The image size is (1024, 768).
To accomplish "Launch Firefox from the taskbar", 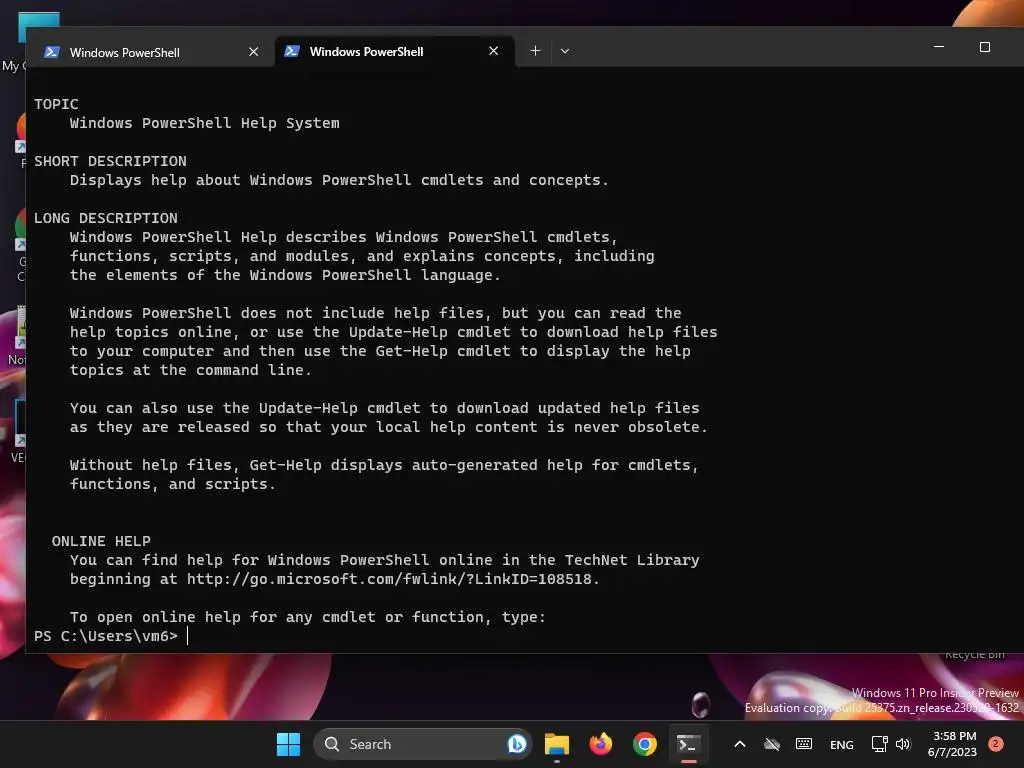I will (601, 744).
